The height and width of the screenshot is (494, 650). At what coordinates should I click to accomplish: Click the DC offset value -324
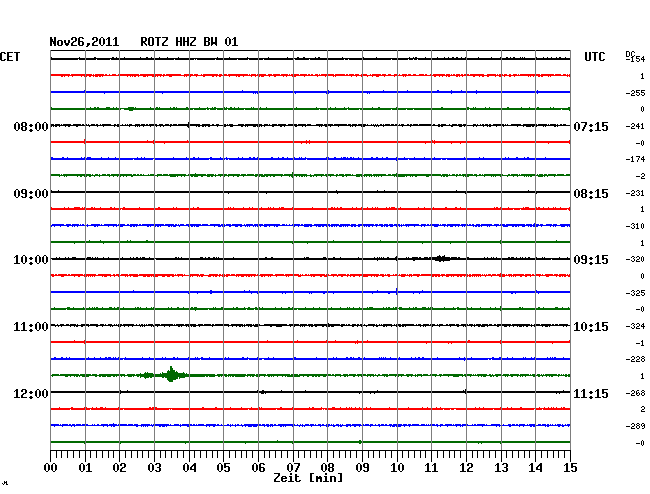[x=635, y=326]
